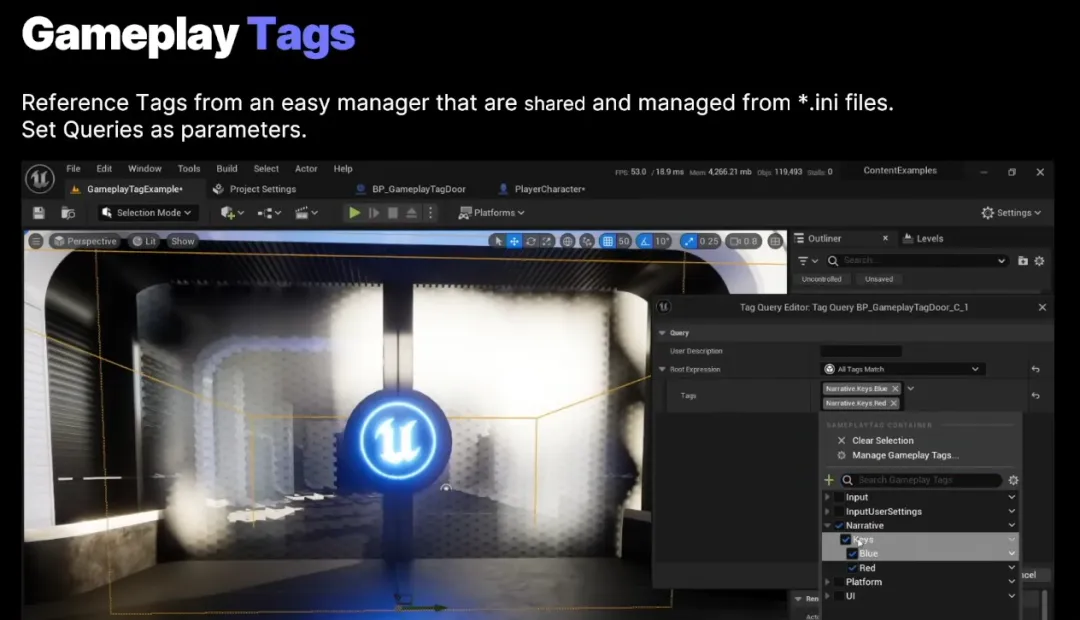
Task: Open Outliner filter options icon
Action: [x=807, y=261]
